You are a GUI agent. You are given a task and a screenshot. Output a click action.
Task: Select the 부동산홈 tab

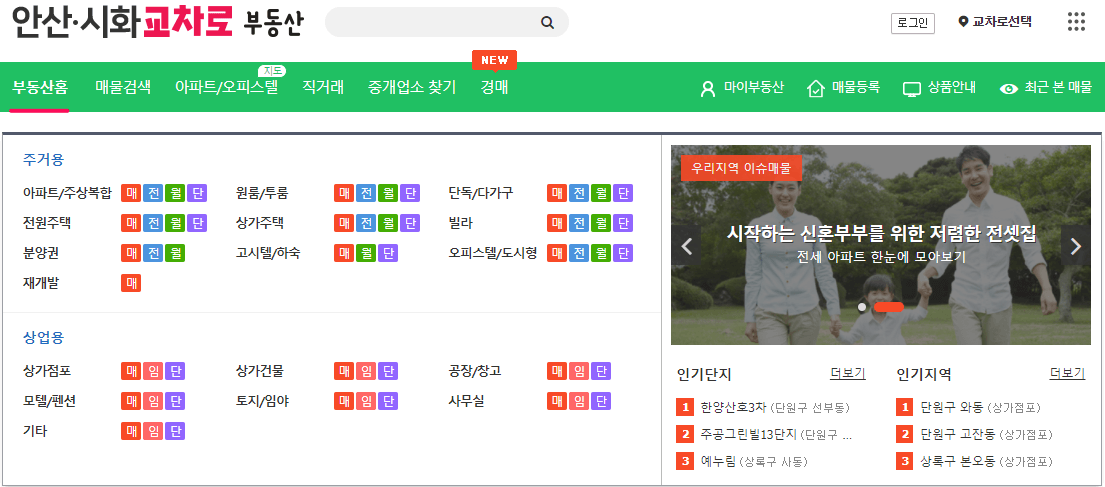pyautogui.click(x=40, y=87)
